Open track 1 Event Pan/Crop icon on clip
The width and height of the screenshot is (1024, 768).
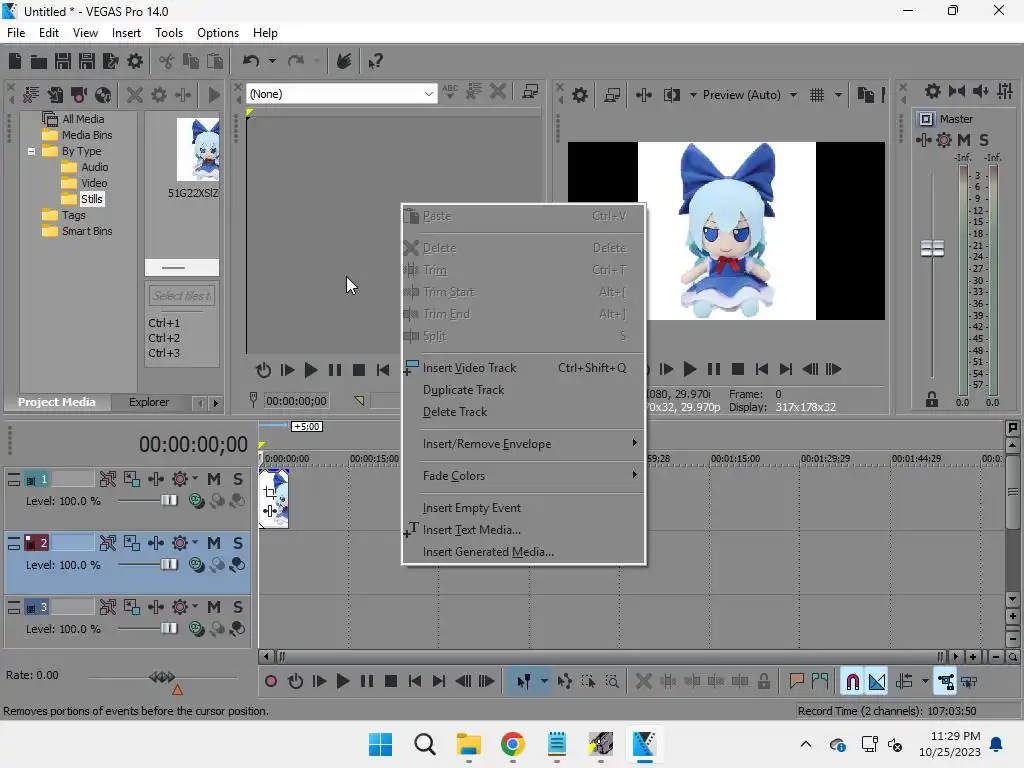click(x=269, y=492)
